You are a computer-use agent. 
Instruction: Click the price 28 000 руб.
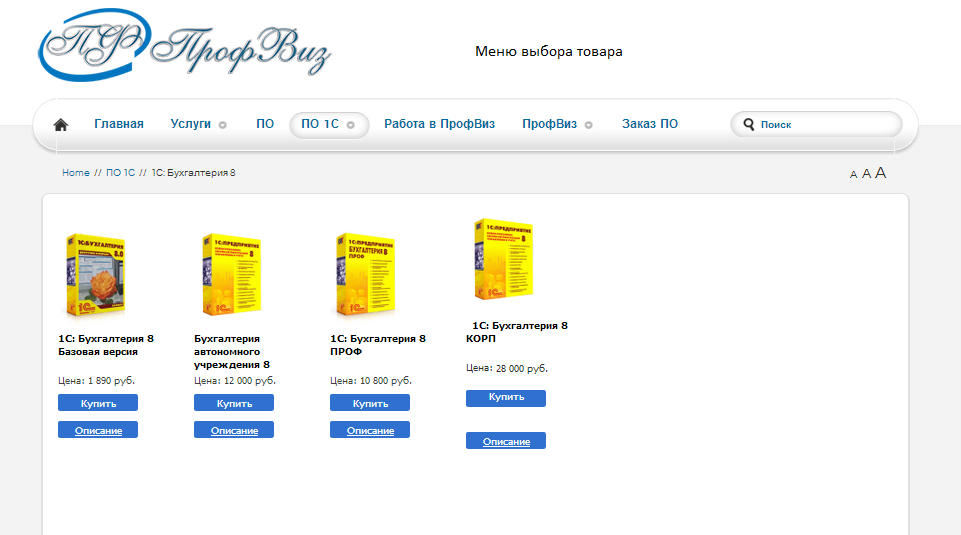(x=522, y=368)
